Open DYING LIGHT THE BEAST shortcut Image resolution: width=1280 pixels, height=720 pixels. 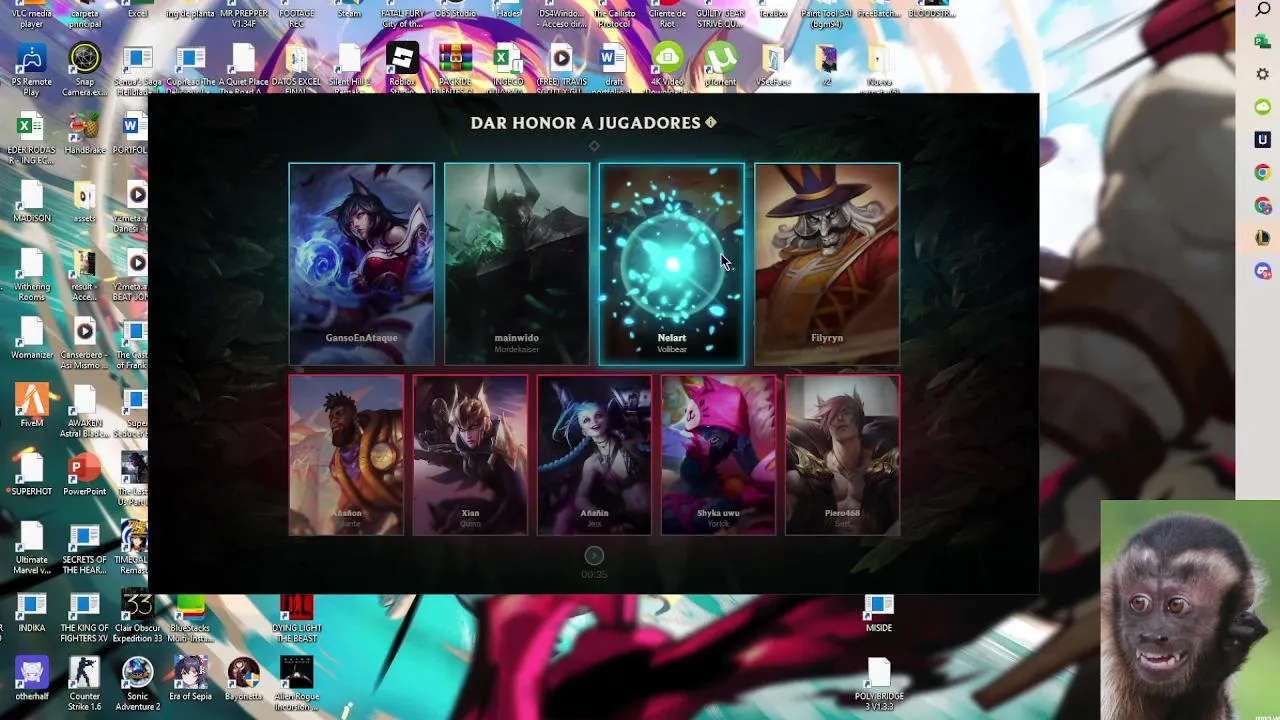[x=297, y=617]
